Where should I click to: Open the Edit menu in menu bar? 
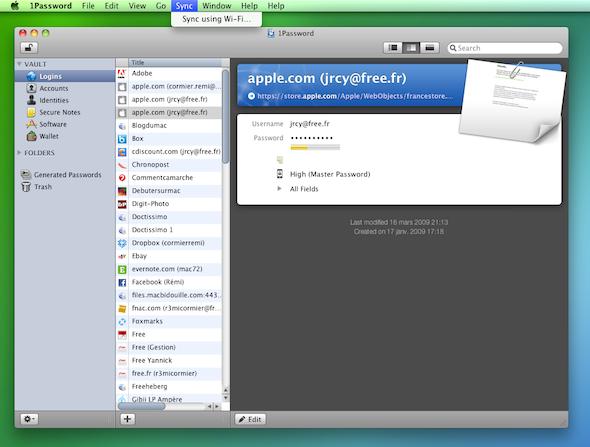[111, 6]
